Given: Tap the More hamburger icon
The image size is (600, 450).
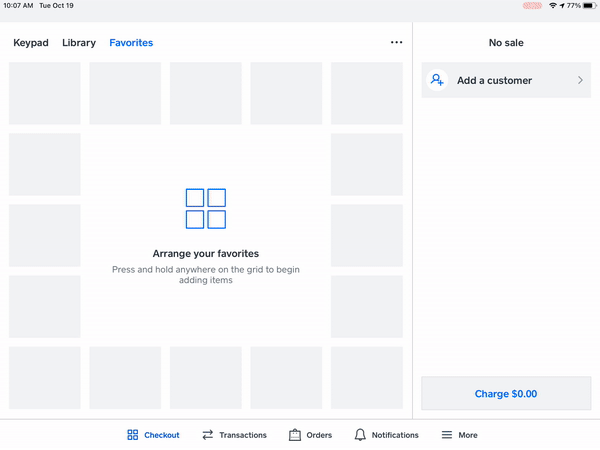Looking at the screenshot, I should pyautogui.click(x=445, y=435).
